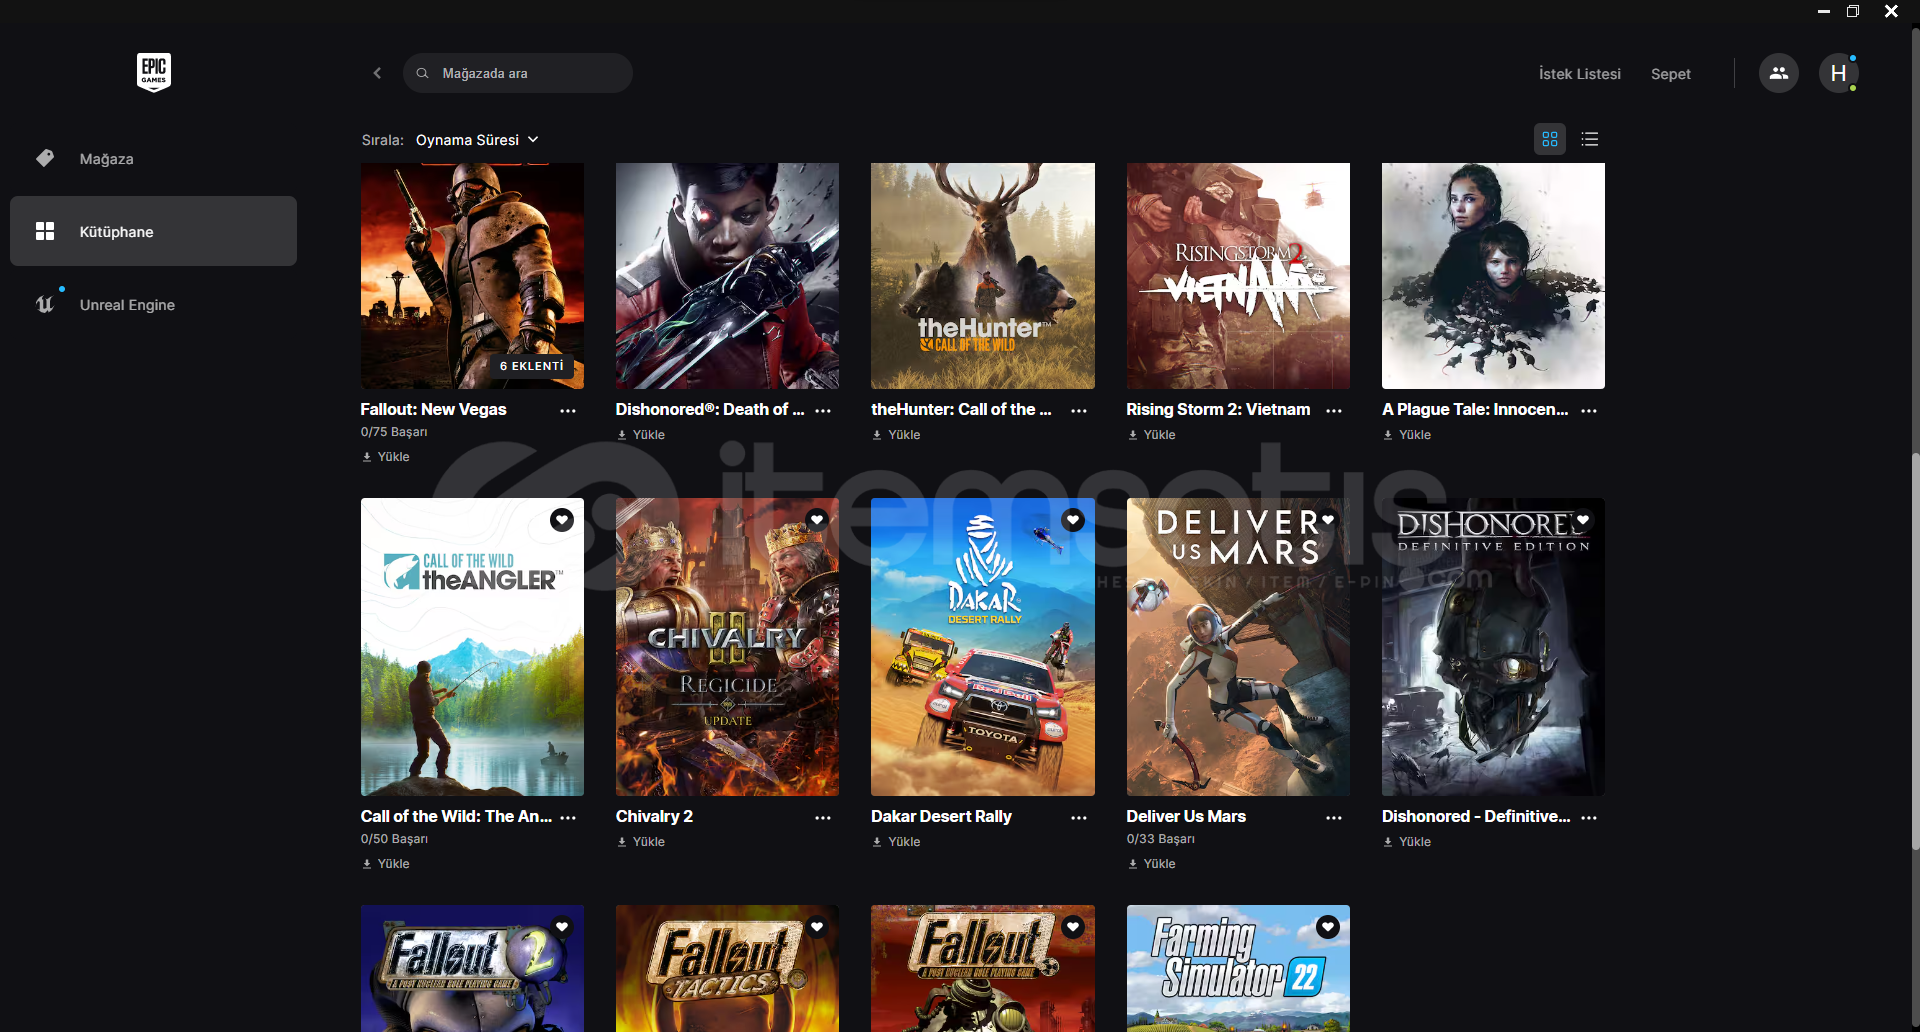Toggle favorite heart on Deliver Us Mars
The height and width of the screenshot is (1032, 1920).
click(x=1328, y=520)
